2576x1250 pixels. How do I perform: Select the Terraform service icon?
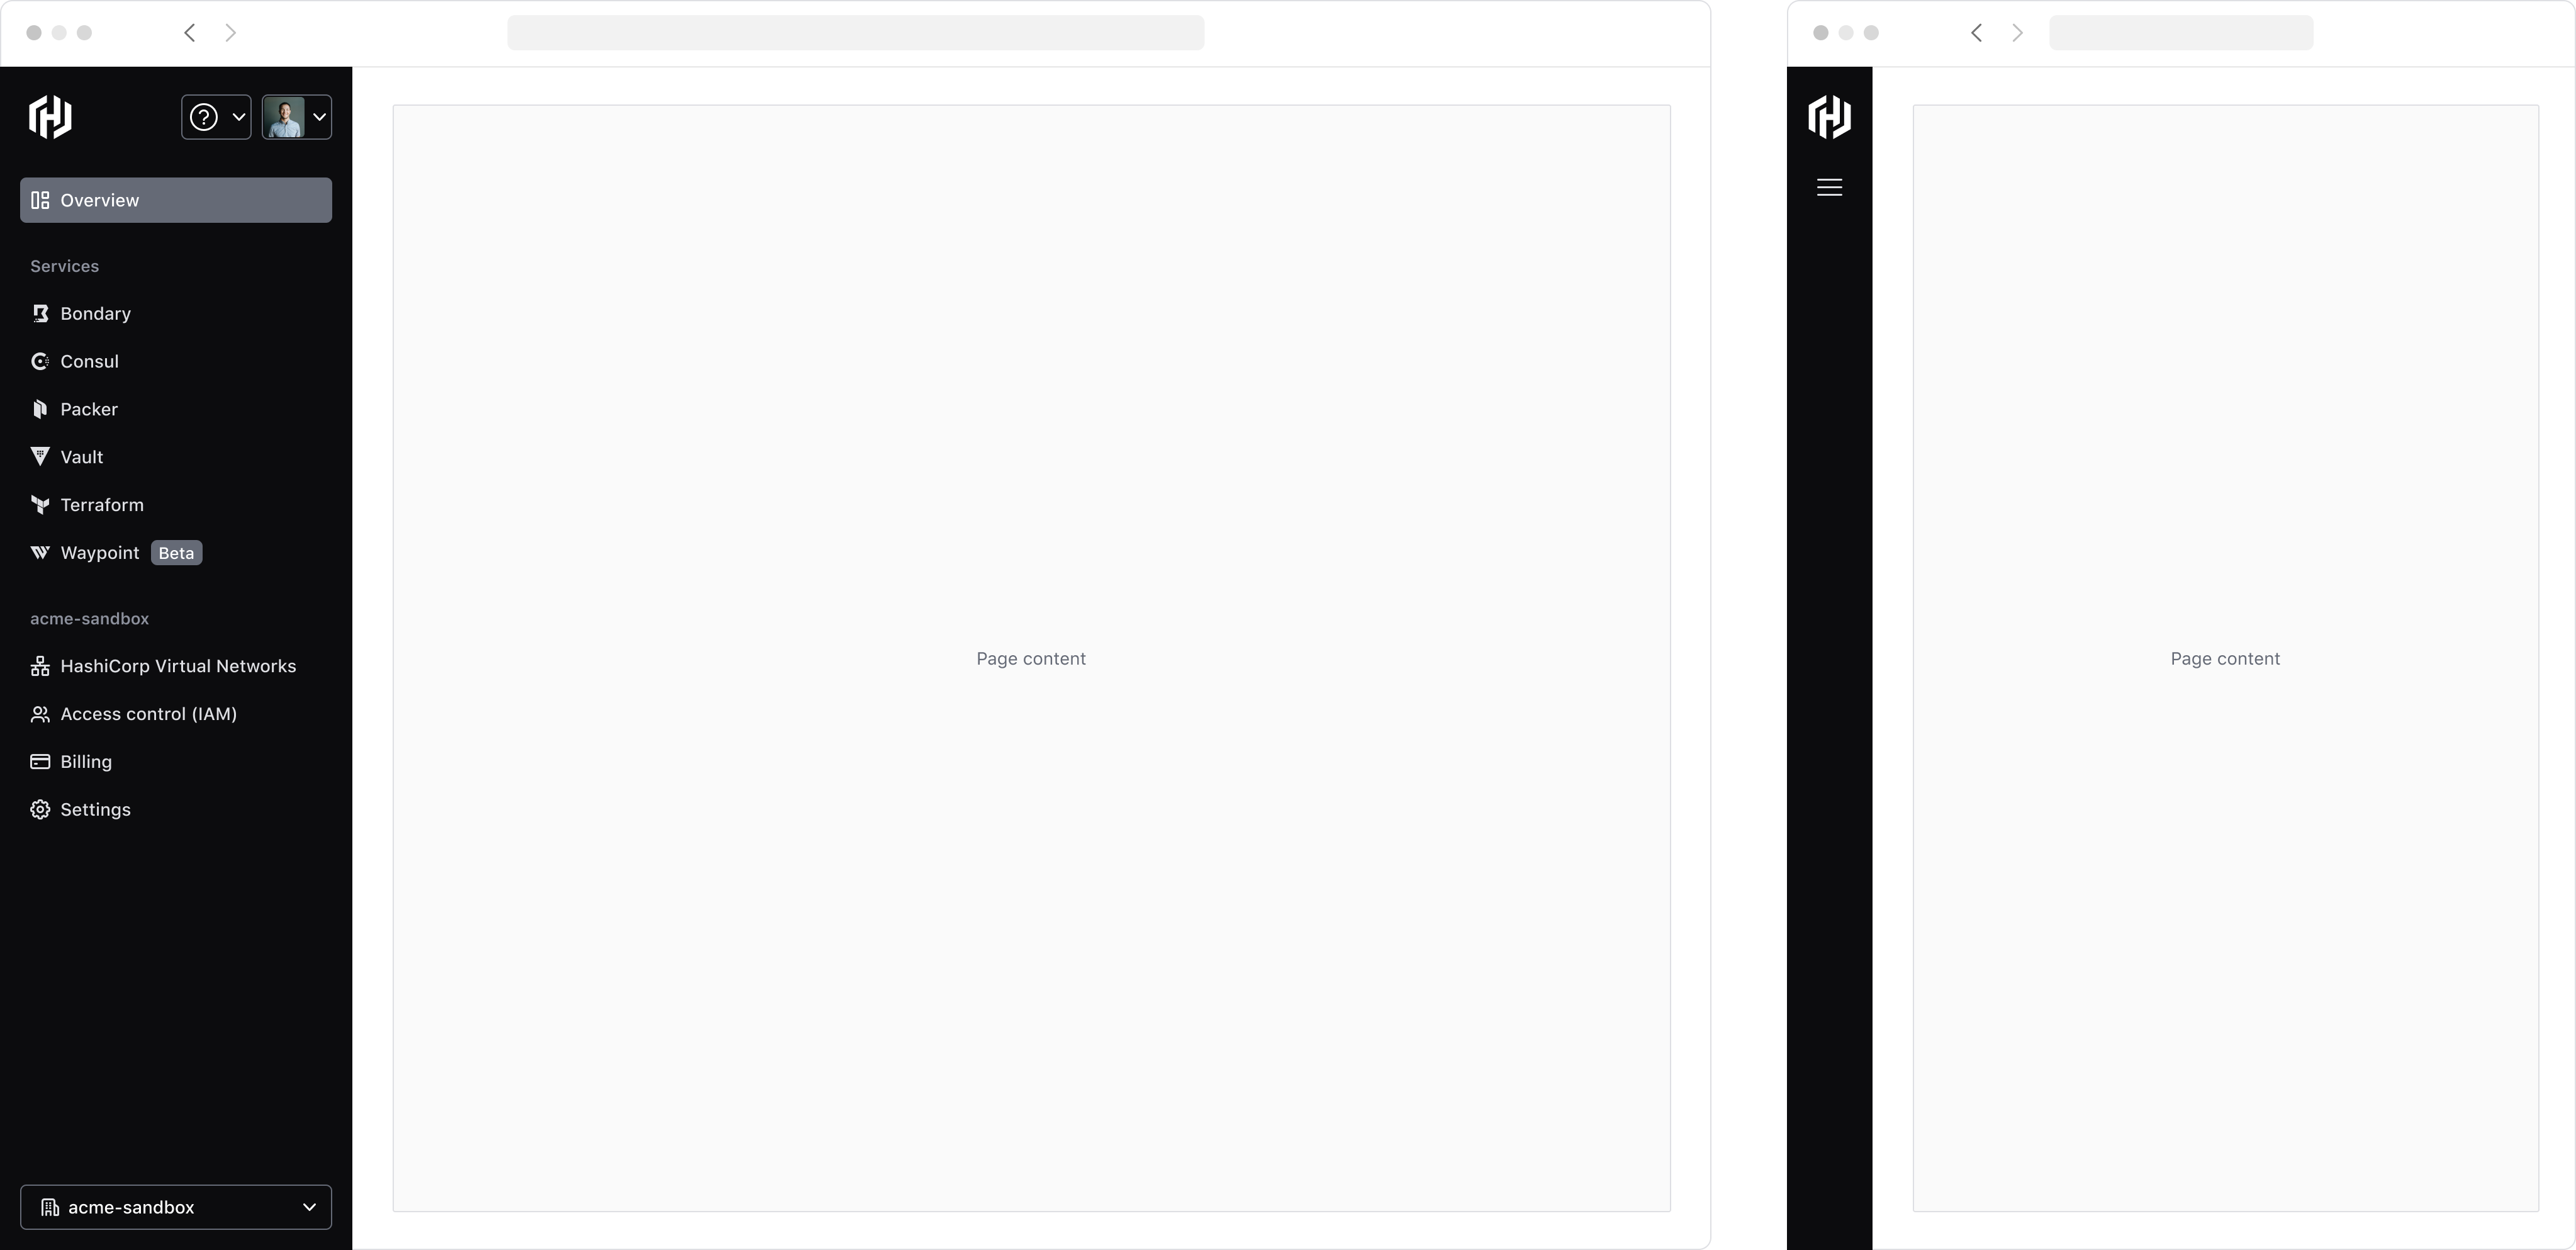(x=40, y=504)
